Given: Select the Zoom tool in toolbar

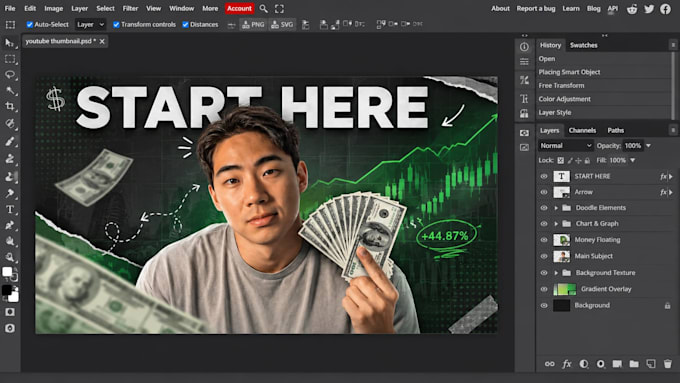Looking at the screenshot, I should click(x=10, y=257).
